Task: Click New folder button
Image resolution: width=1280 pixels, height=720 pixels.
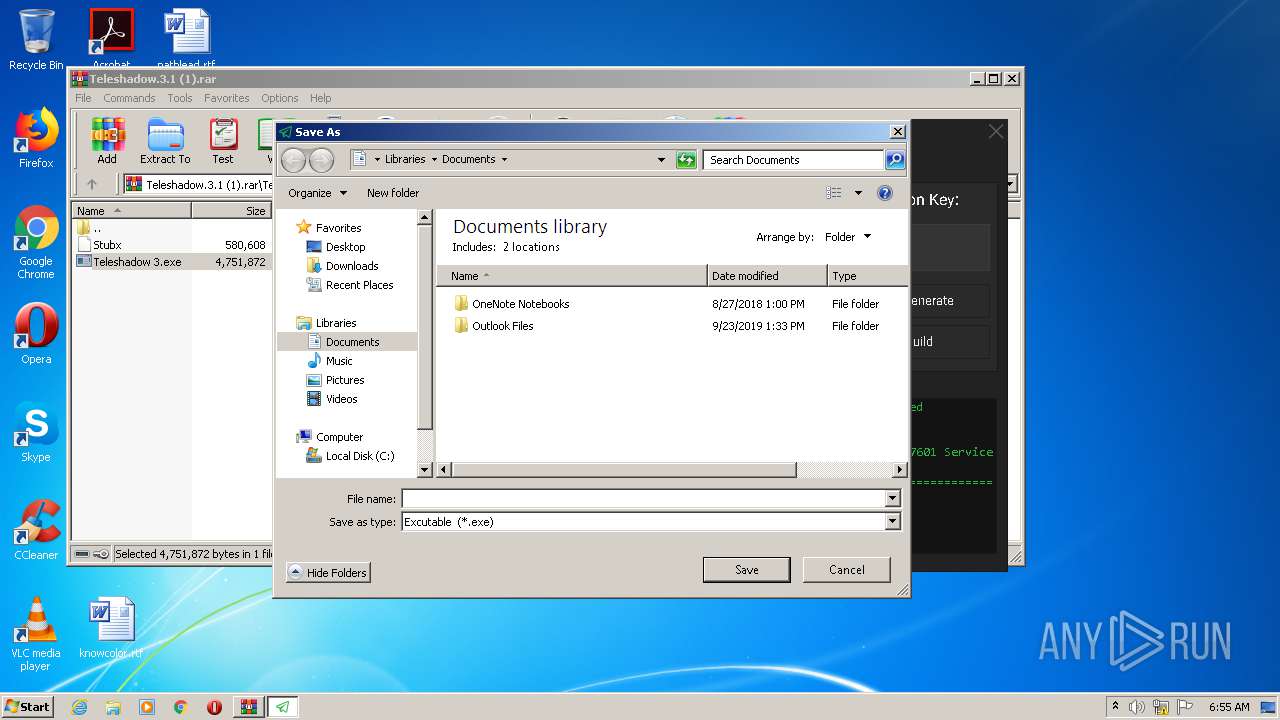Action: pyautogui.click(x=393, y=193)
